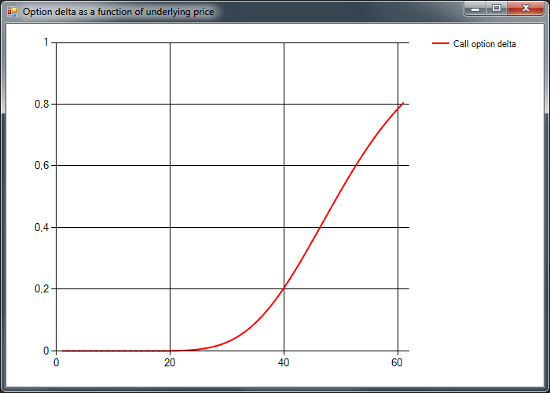Click the y-axis label 0,2
550x393 pixels.
(x=41, y=289)
